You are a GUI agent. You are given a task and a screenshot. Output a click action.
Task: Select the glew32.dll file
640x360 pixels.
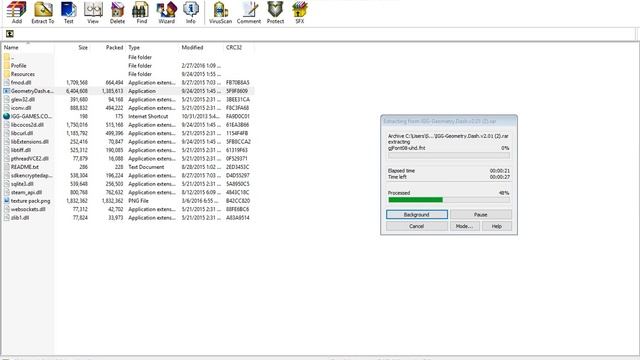tap(129, 100)
